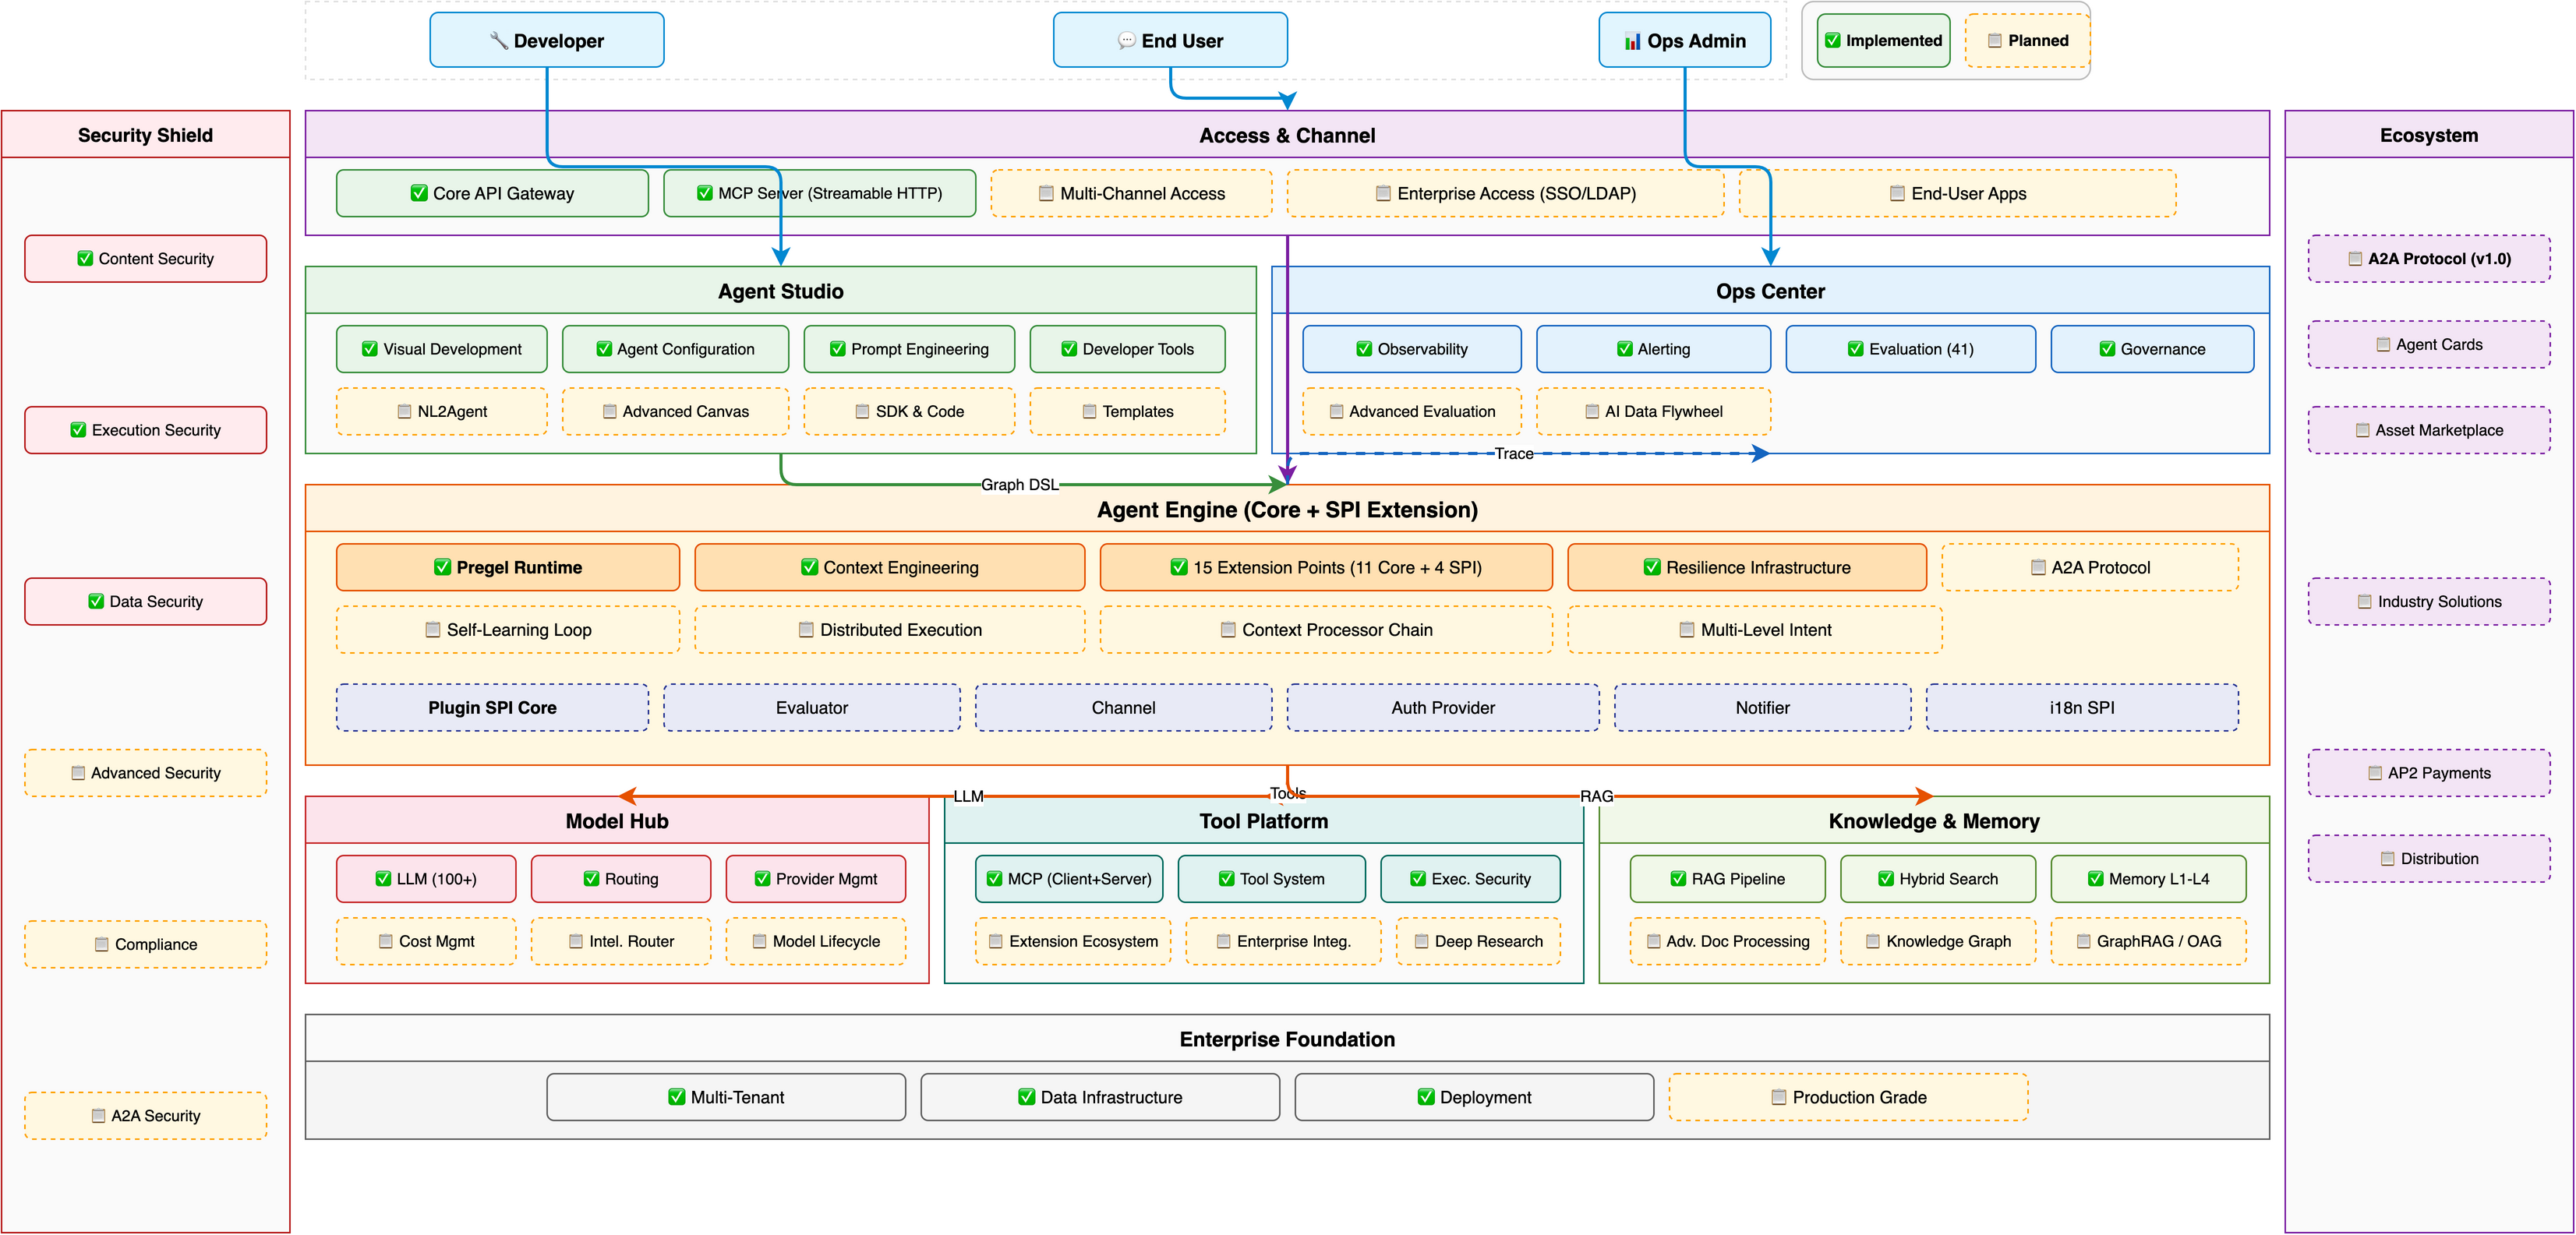This screenshot has height=1235, width=2576.
Task: Click the Knowledge & Memory section title
Action: coord(1934,821)
